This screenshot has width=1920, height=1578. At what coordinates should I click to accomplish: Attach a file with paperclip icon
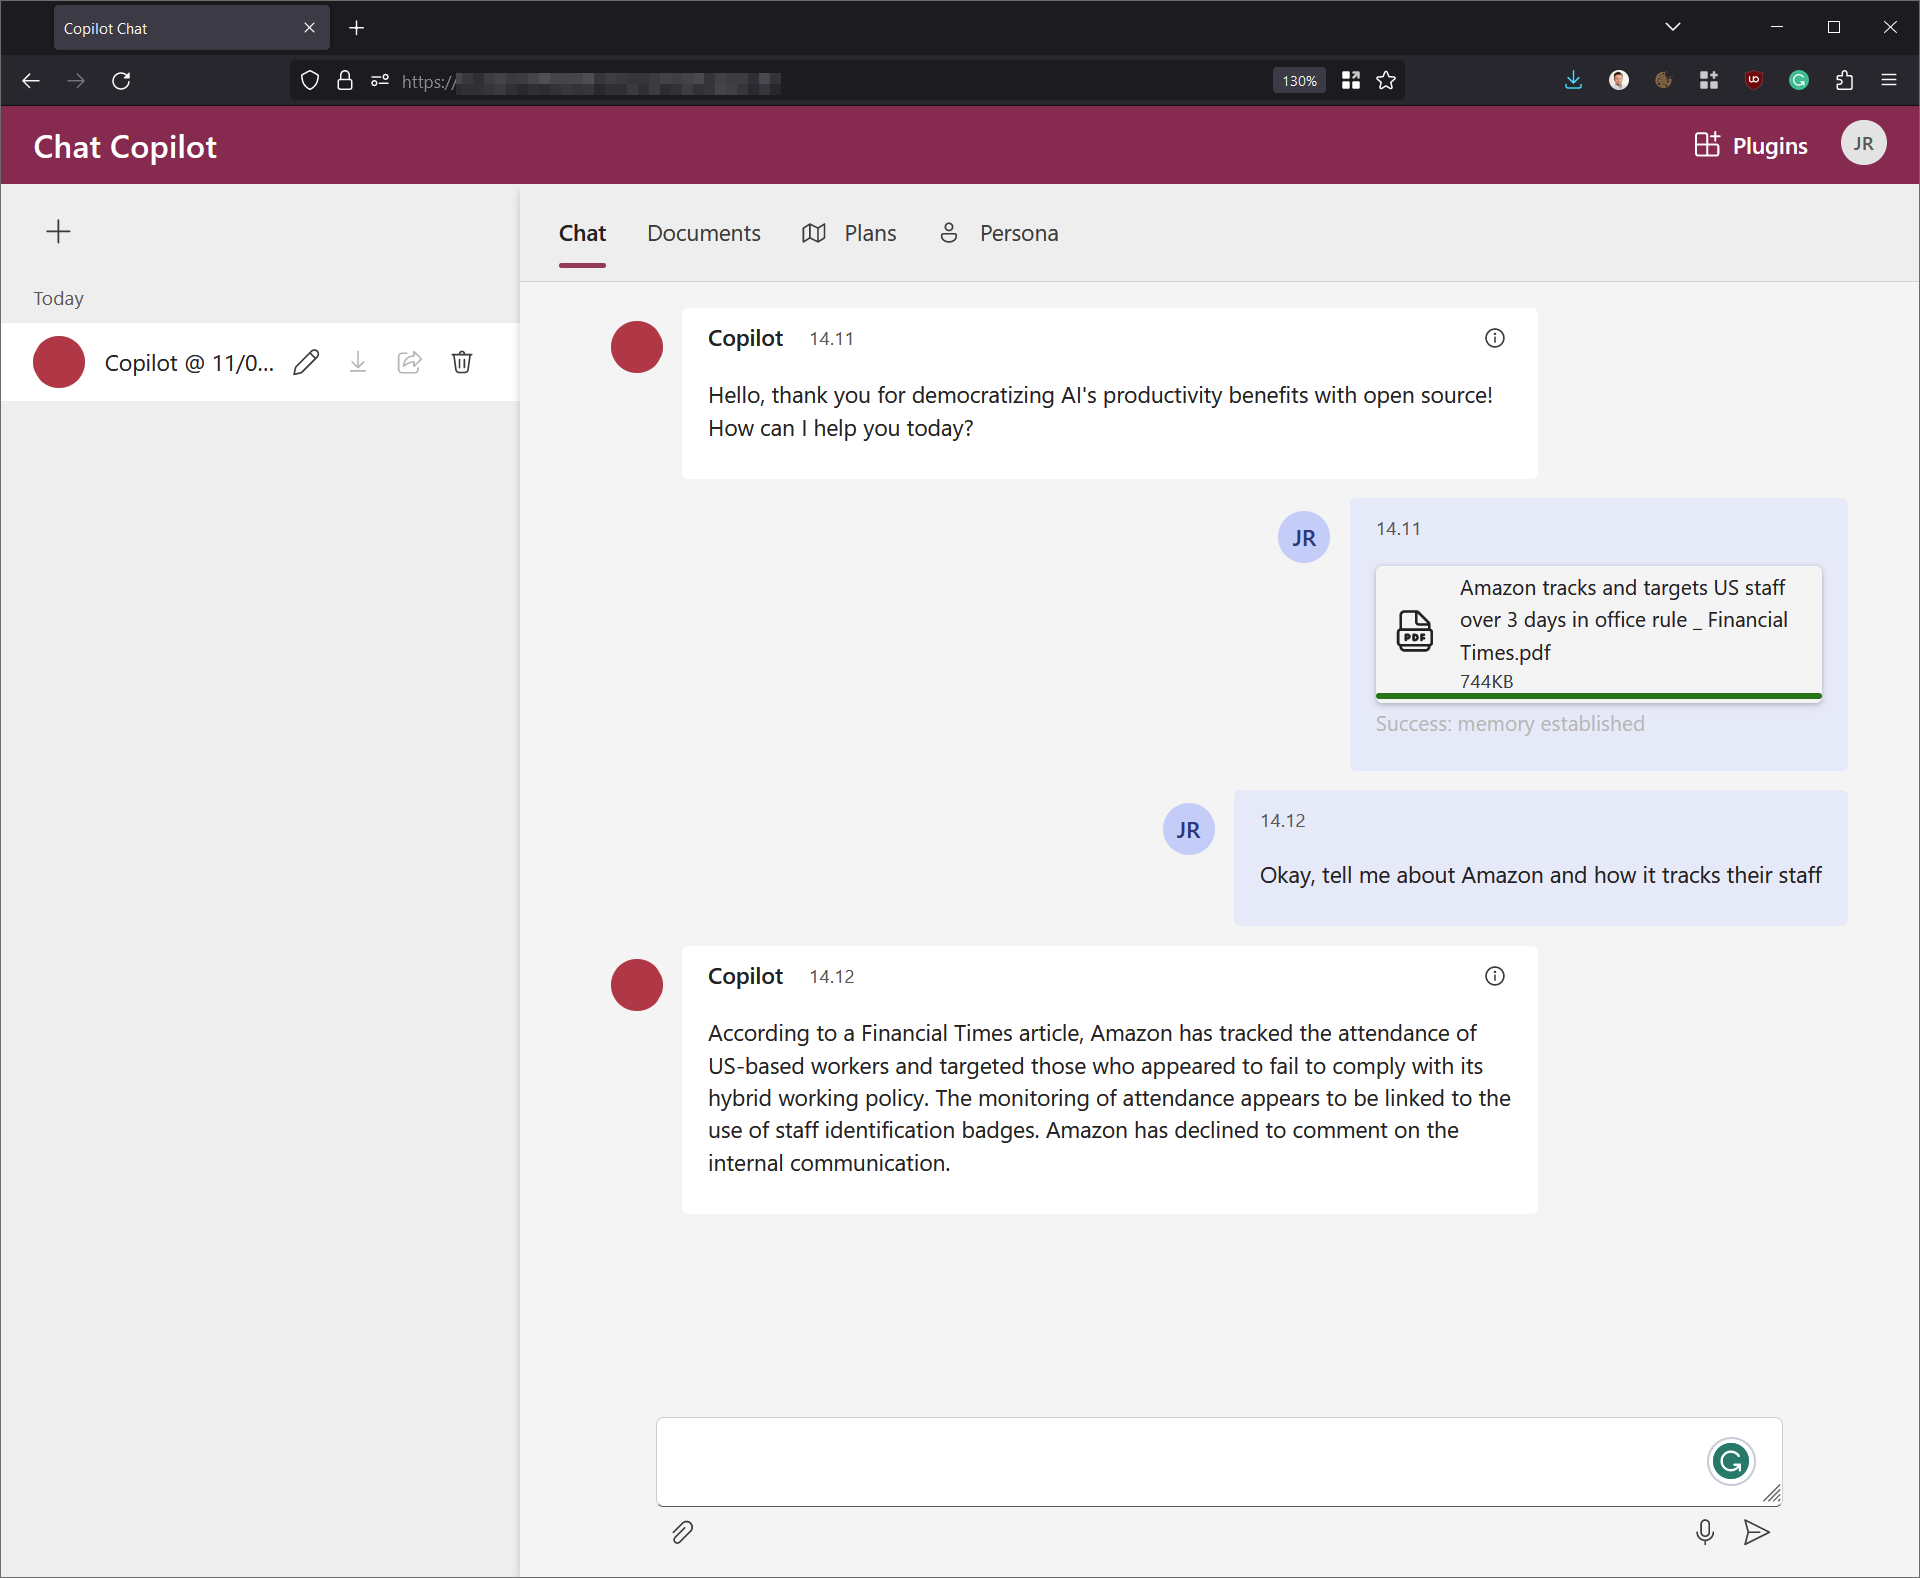tap(683, 1532)
